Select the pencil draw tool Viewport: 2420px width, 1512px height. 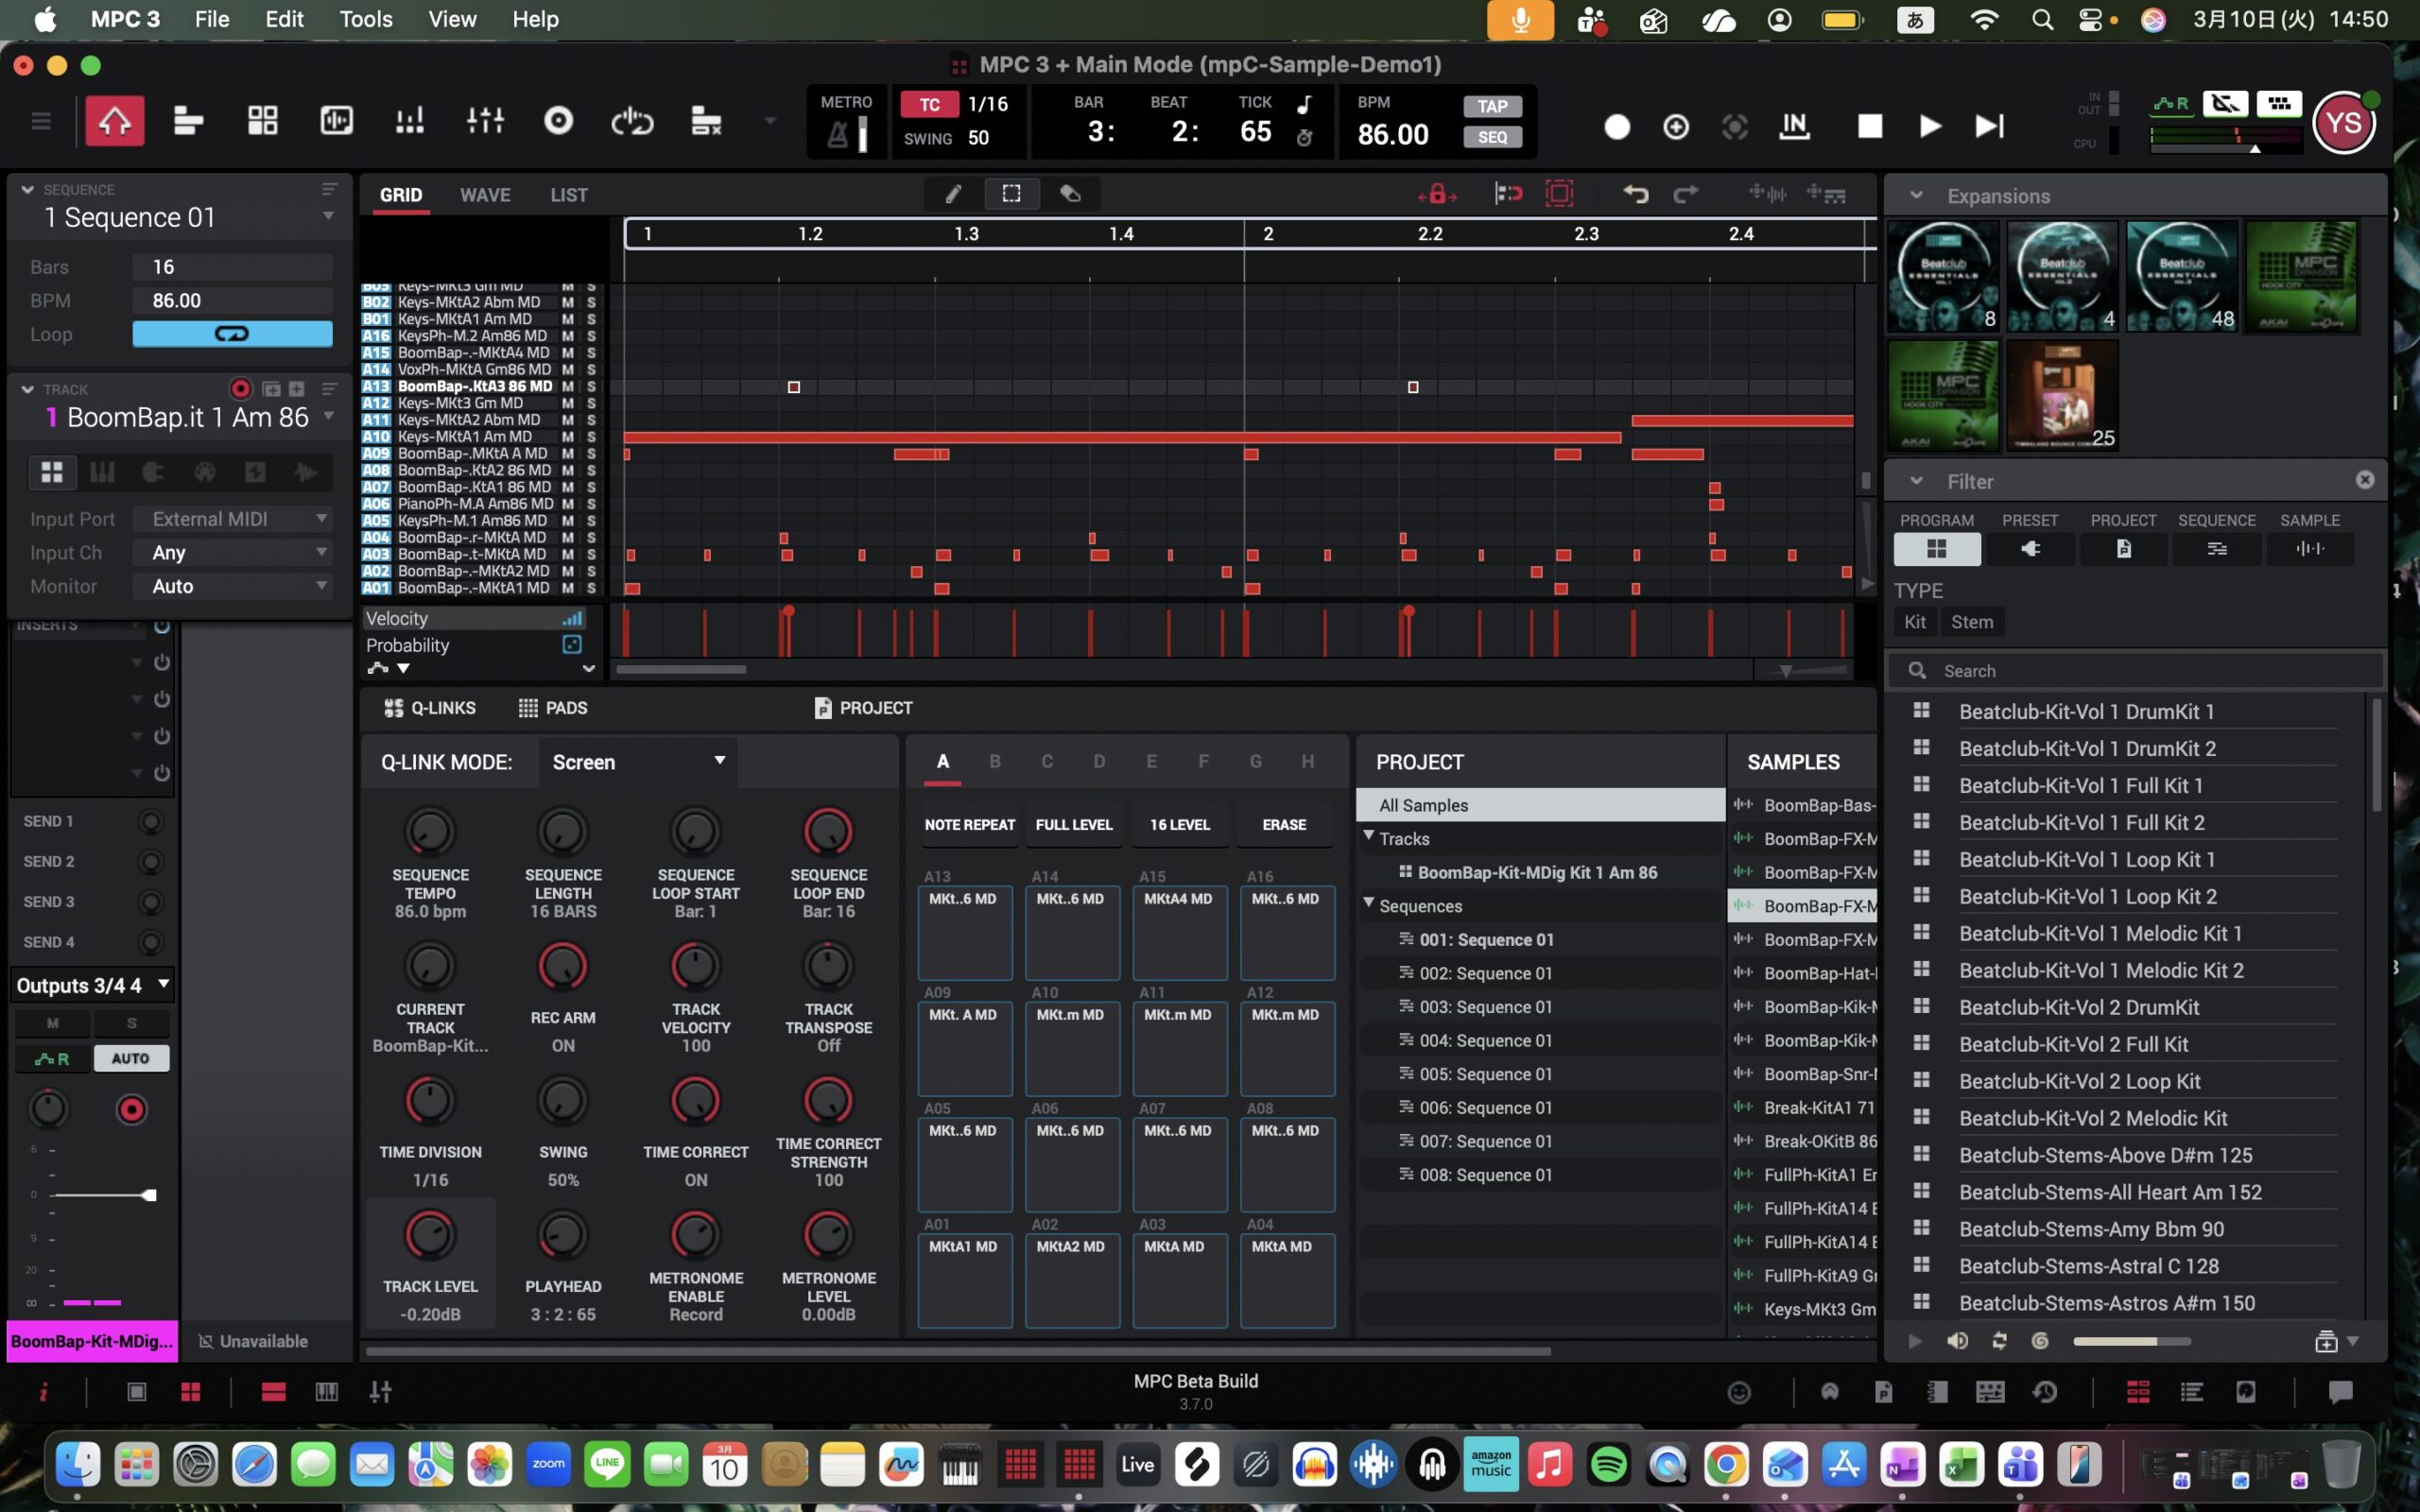[953, 194]
